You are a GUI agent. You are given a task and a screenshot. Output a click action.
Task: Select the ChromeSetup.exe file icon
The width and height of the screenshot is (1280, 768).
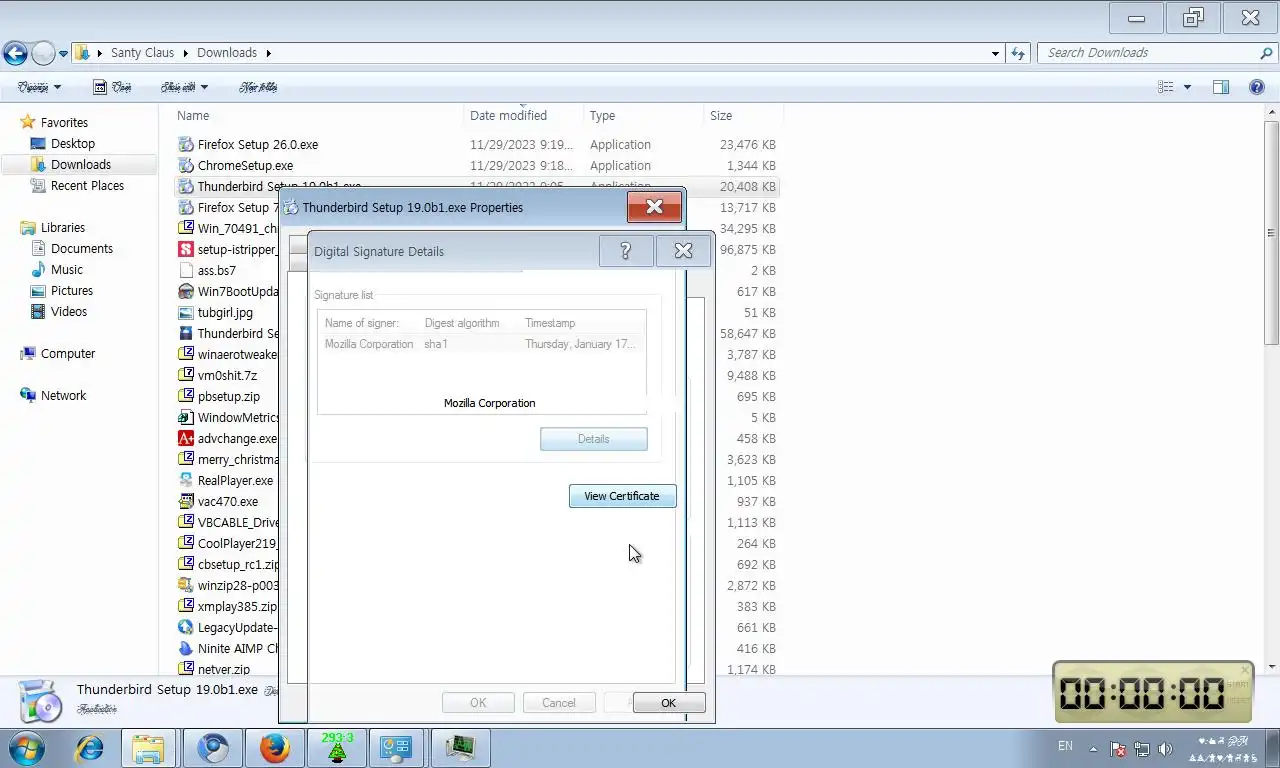[186, 165]
